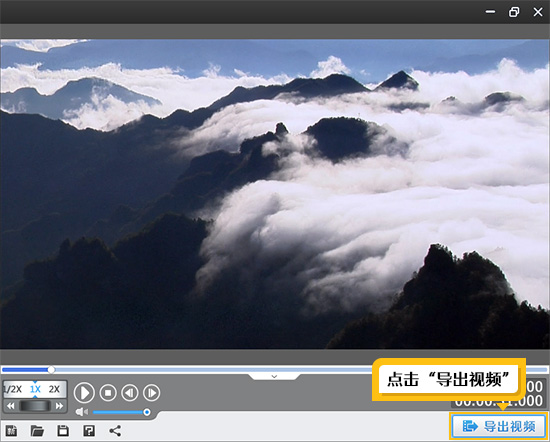This screenshot has height=442, width=550.
Task: Click the 导出视频 export video button
Action: point(499,427)
